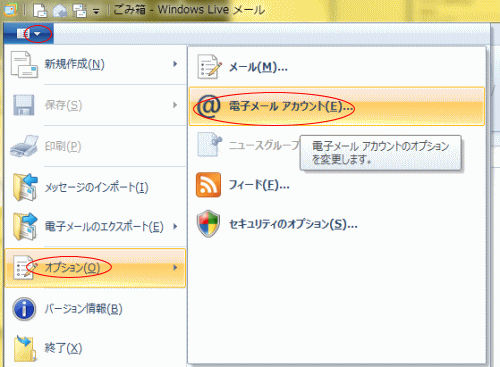
Task: Select 電子メール アカウント(E)...
Action: pos(337,107)
